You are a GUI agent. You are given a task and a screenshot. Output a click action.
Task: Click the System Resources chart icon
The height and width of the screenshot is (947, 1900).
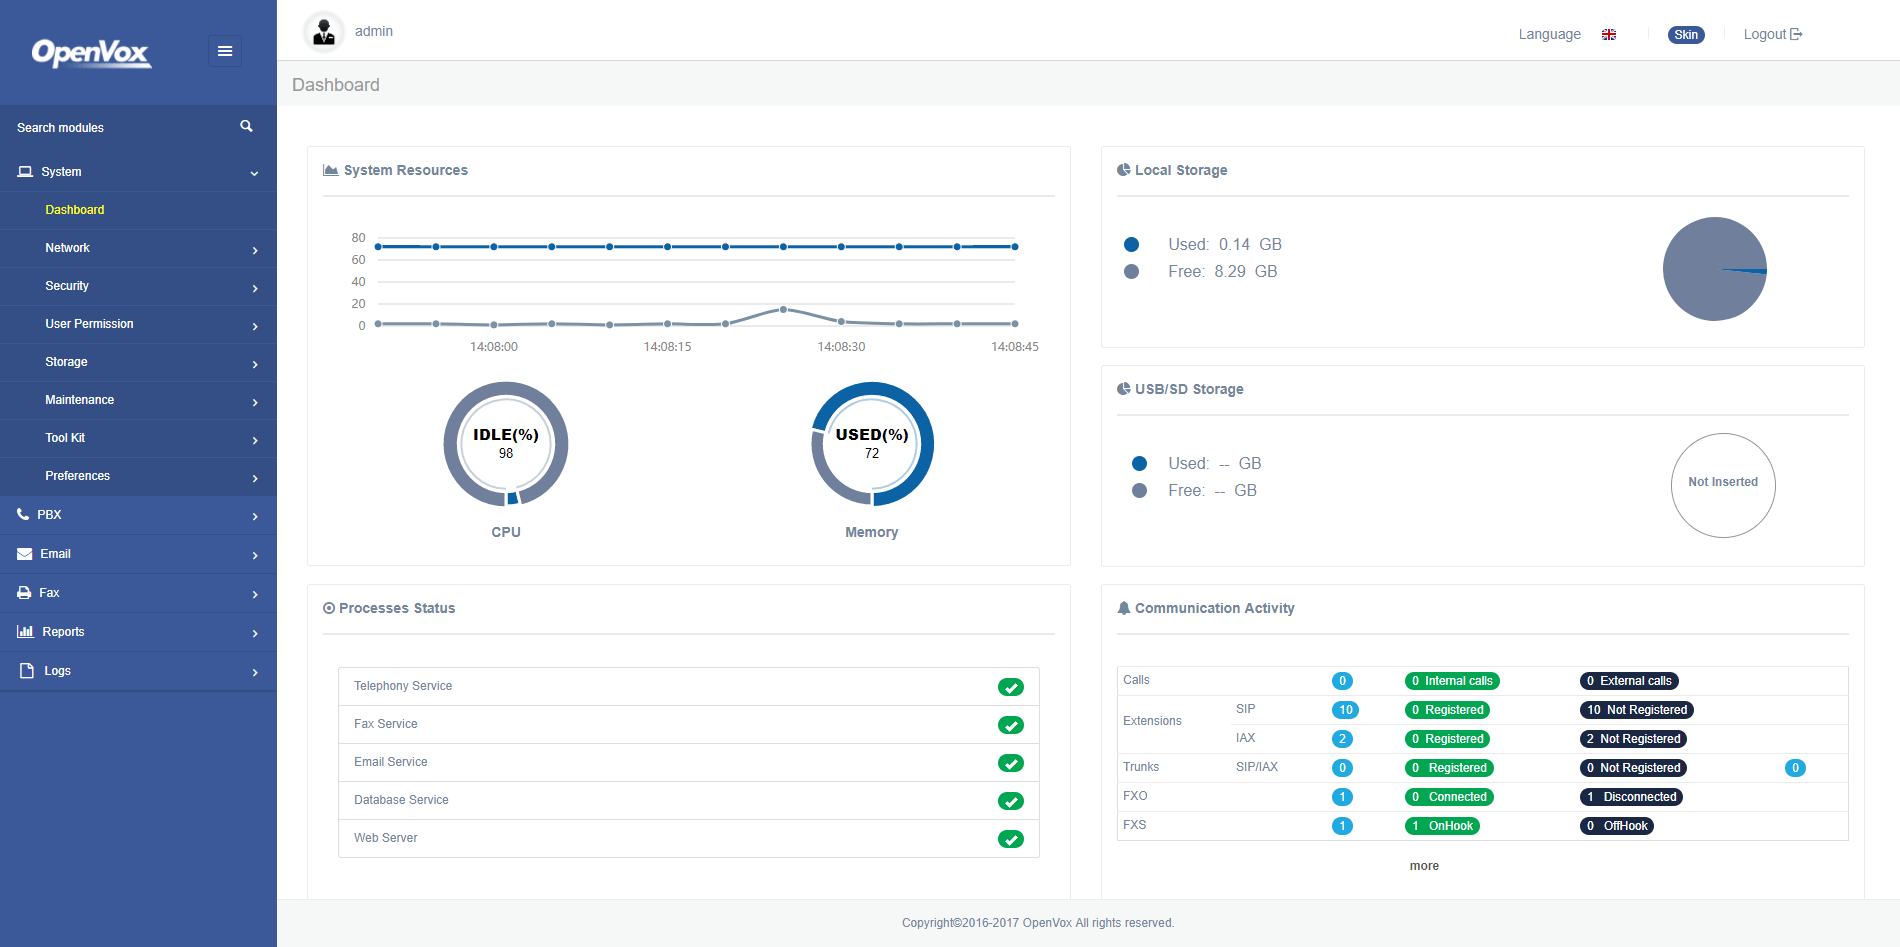330,170
